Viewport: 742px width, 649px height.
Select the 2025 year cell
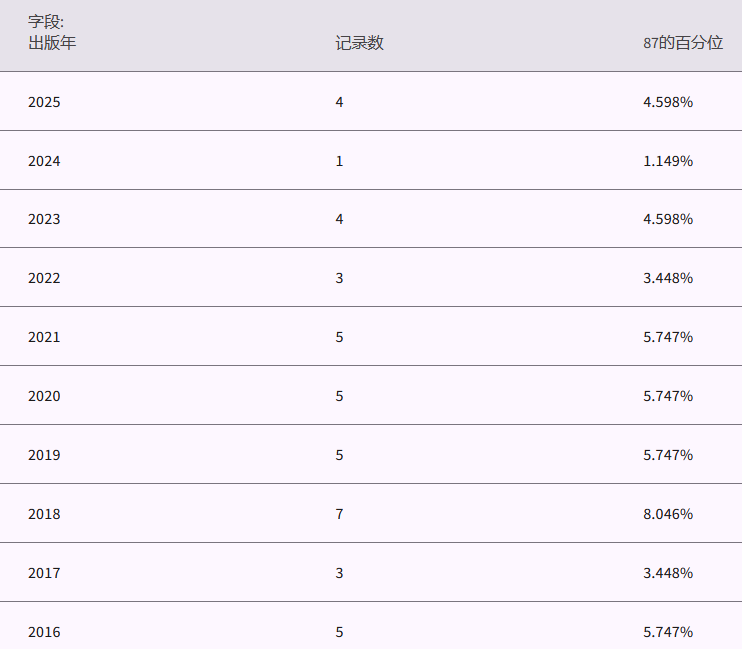pyautogui.click(x=44, y=101)
